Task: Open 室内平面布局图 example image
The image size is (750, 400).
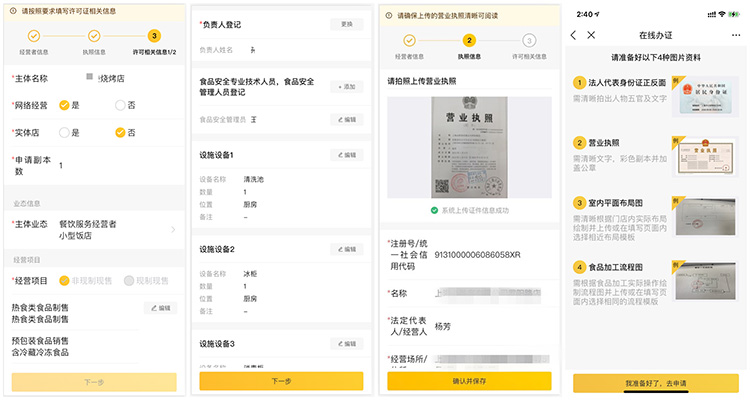Action: pos(705,217)
